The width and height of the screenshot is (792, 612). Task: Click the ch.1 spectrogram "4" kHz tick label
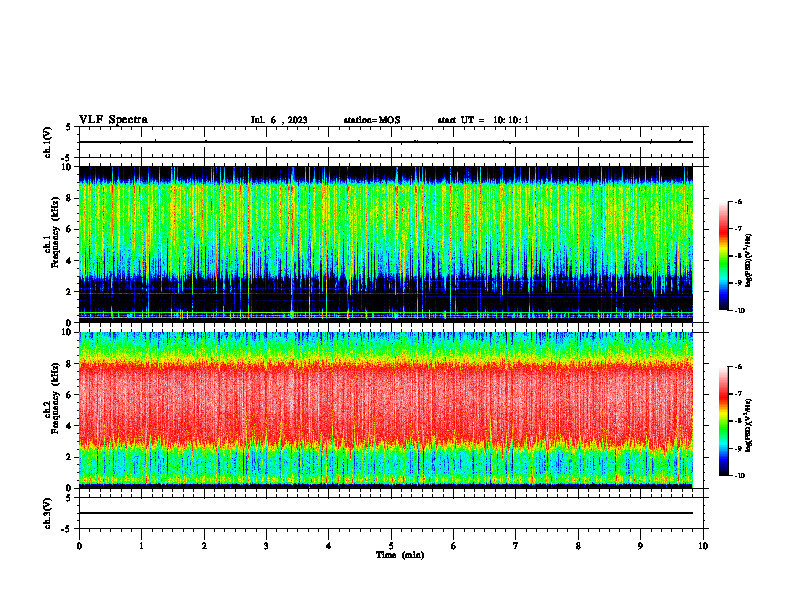point(69,261)
